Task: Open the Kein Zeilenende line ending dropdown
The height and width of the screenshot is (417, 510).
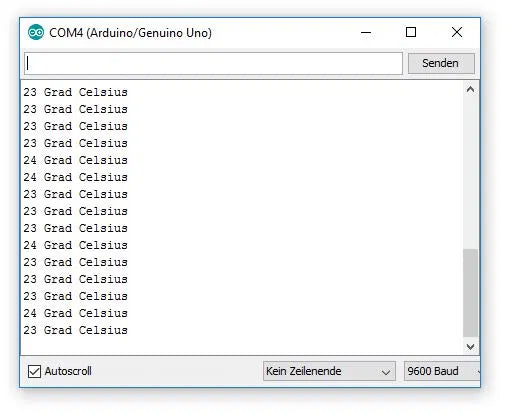Action: (x=329, y=371)
